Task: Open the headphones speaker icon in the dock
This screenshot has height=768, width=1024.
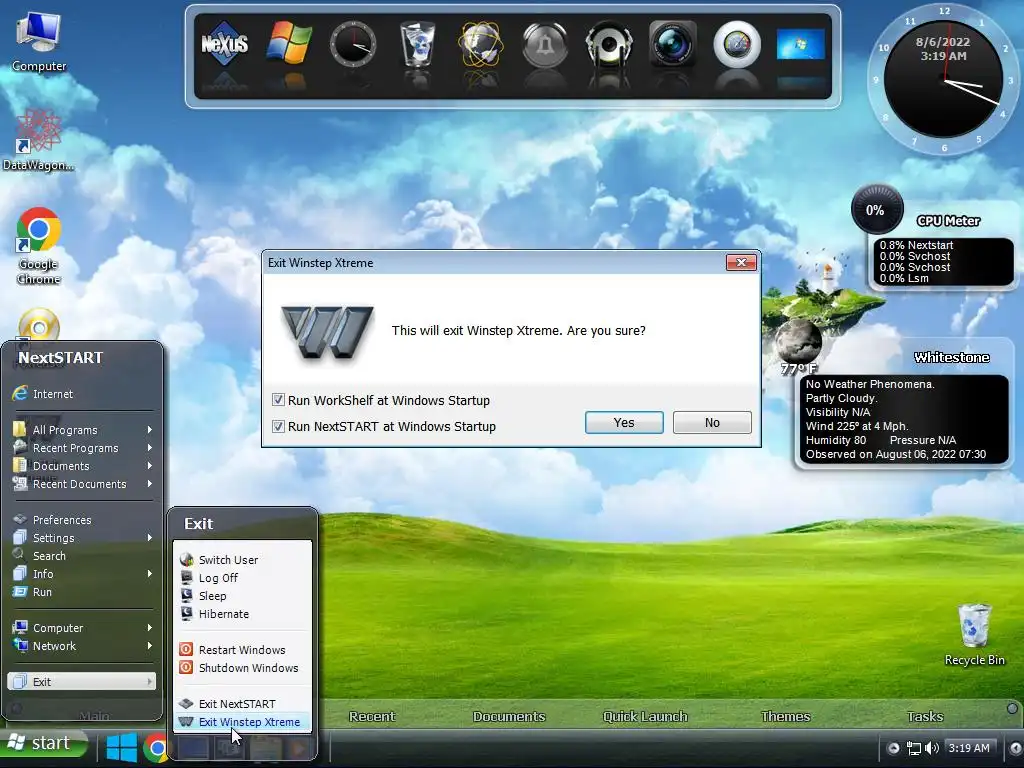Action: tap(609, 44)
